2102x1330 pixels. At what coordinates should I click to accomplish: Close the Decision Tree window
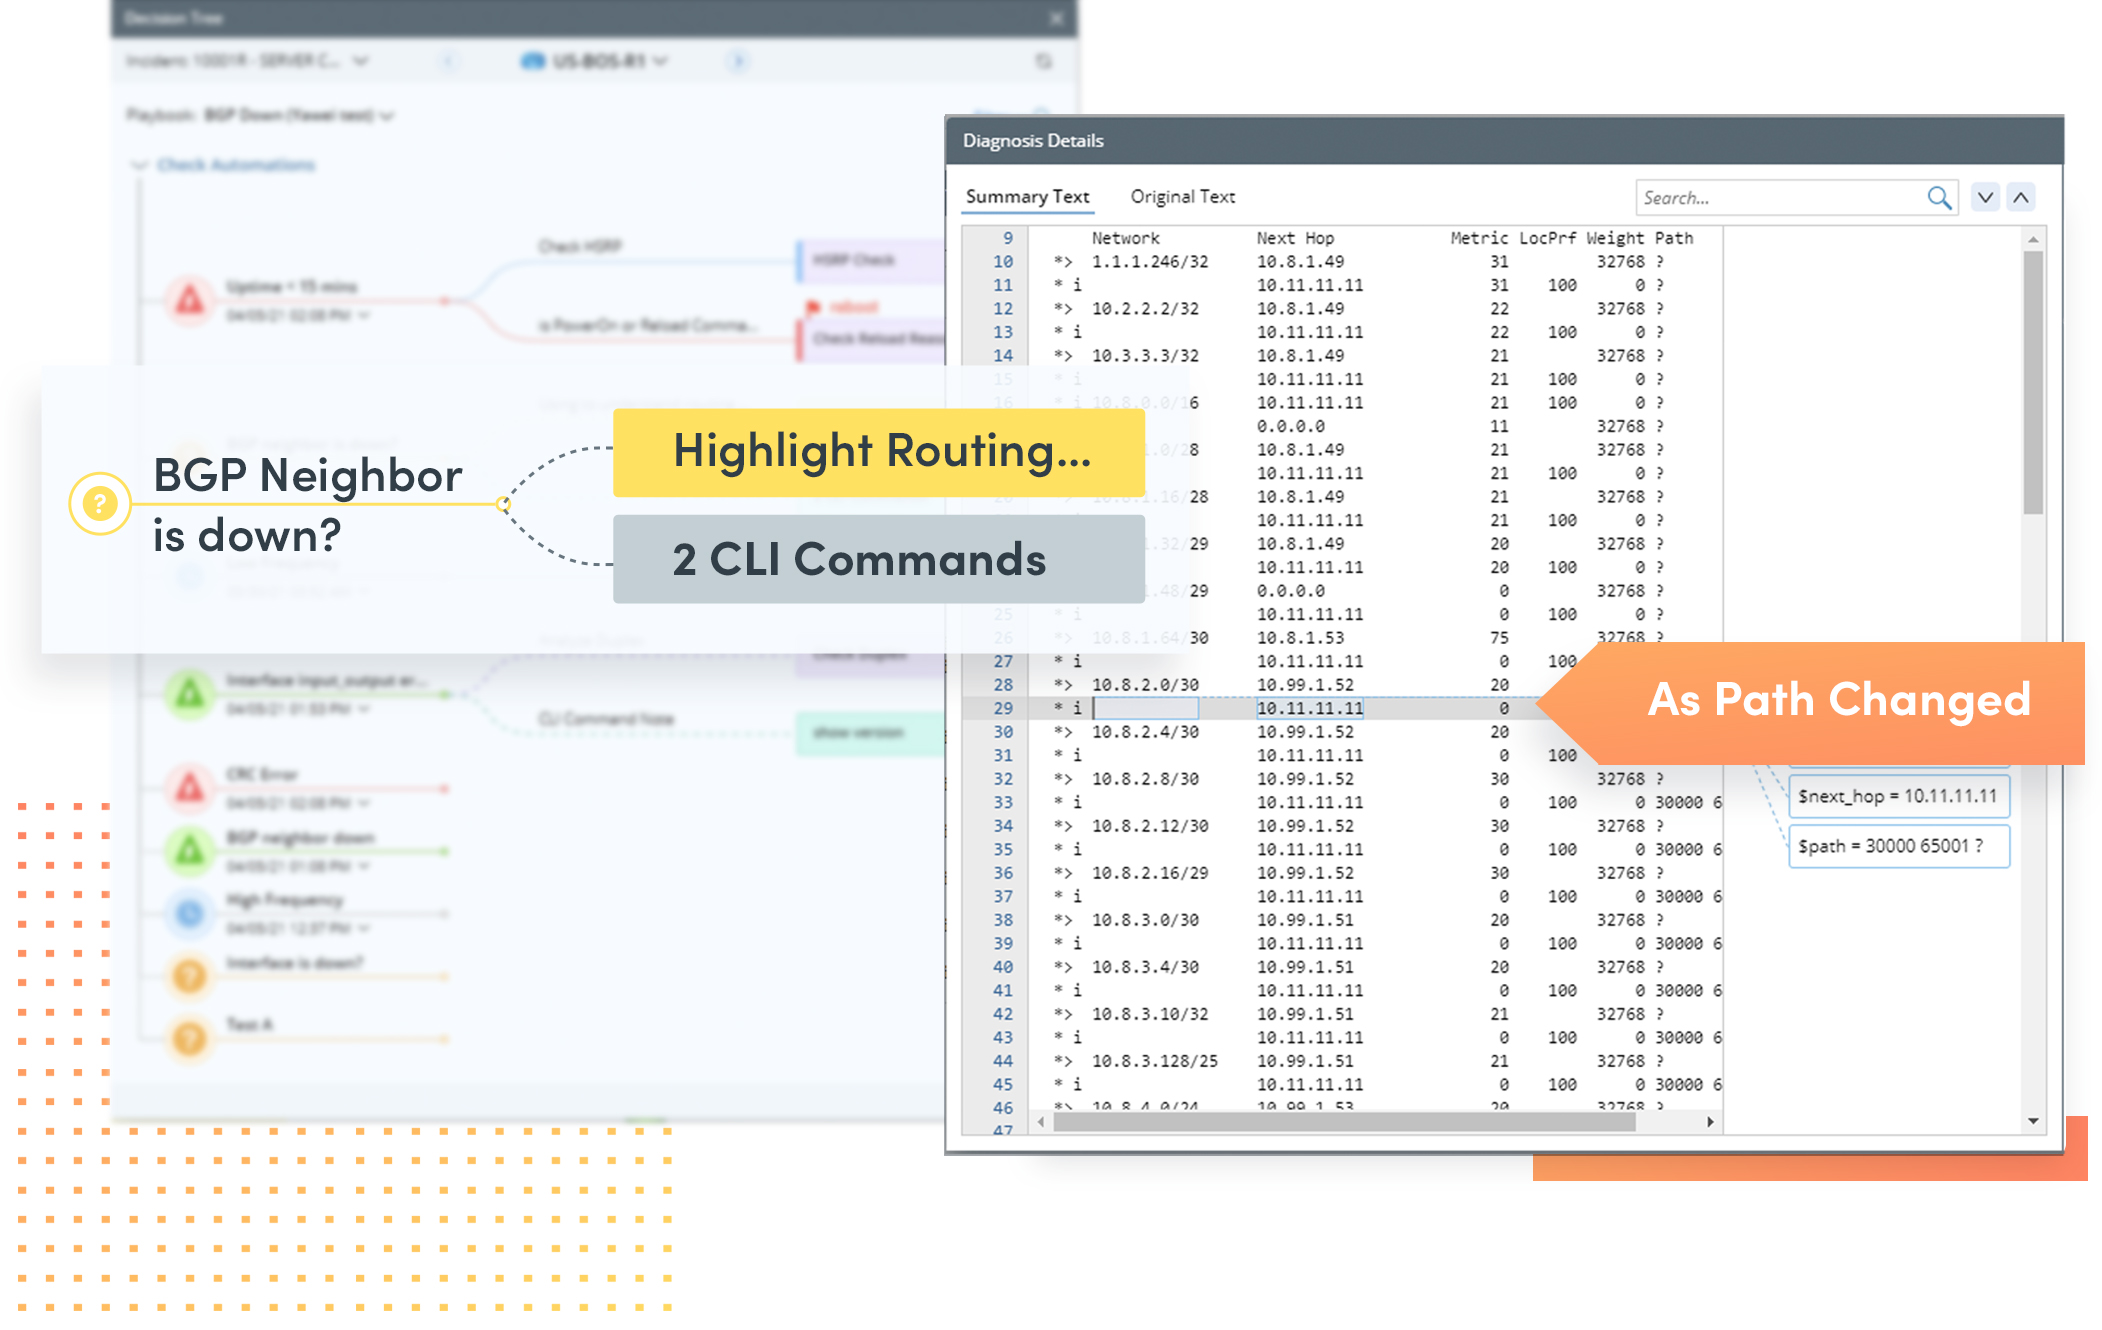[x=1056, y=18]
